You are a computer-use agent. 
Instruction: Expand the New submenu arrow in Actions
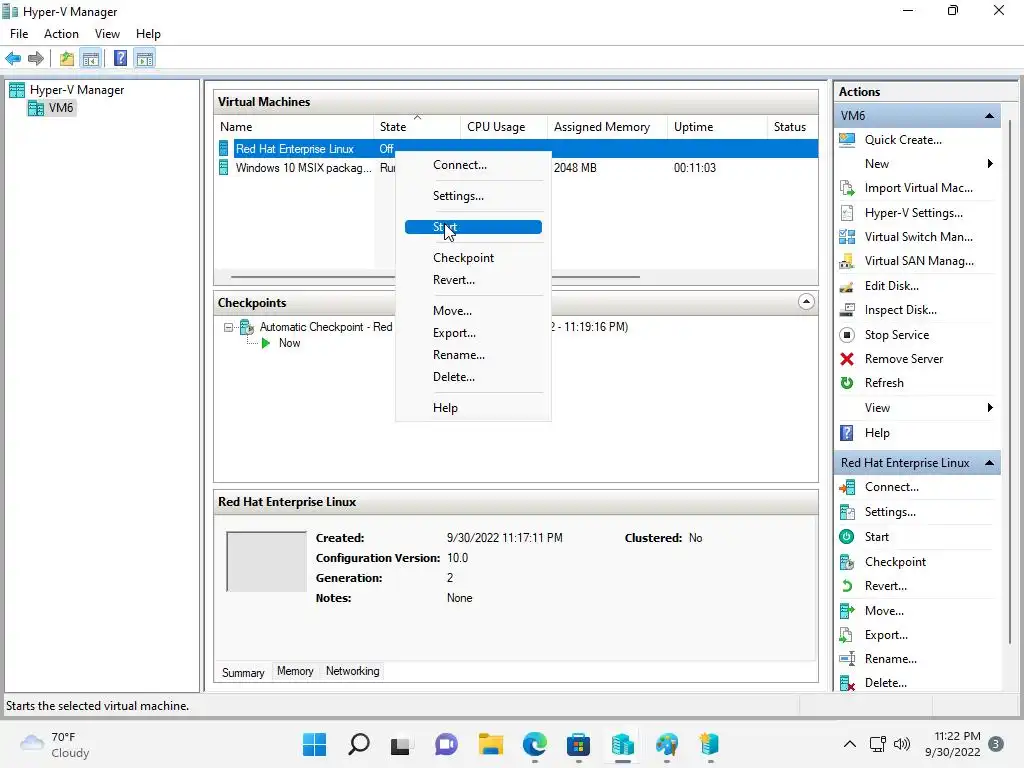(990, 164)
